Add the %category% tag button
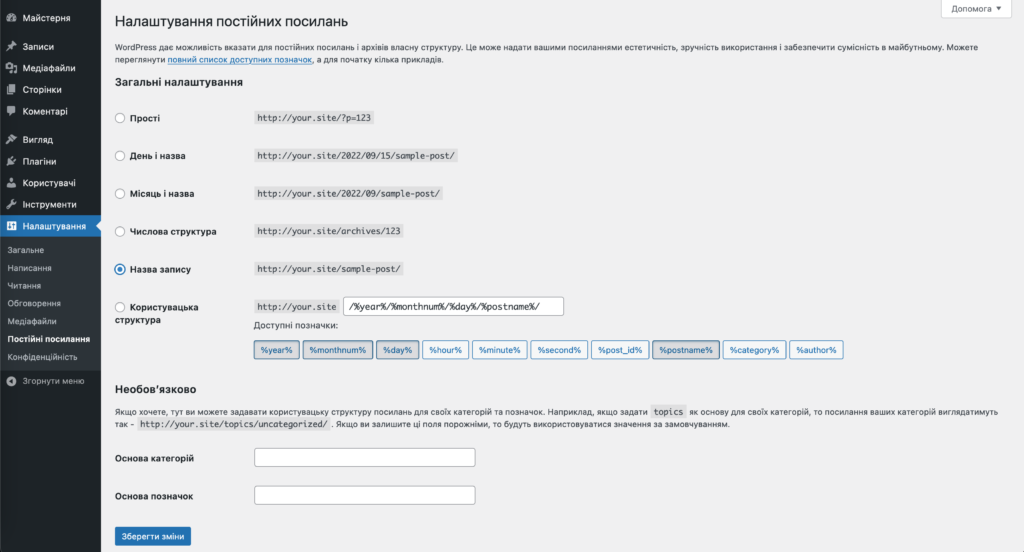Image resolution: width=1024 pixels, height=552 pixels. click(754, 350)
